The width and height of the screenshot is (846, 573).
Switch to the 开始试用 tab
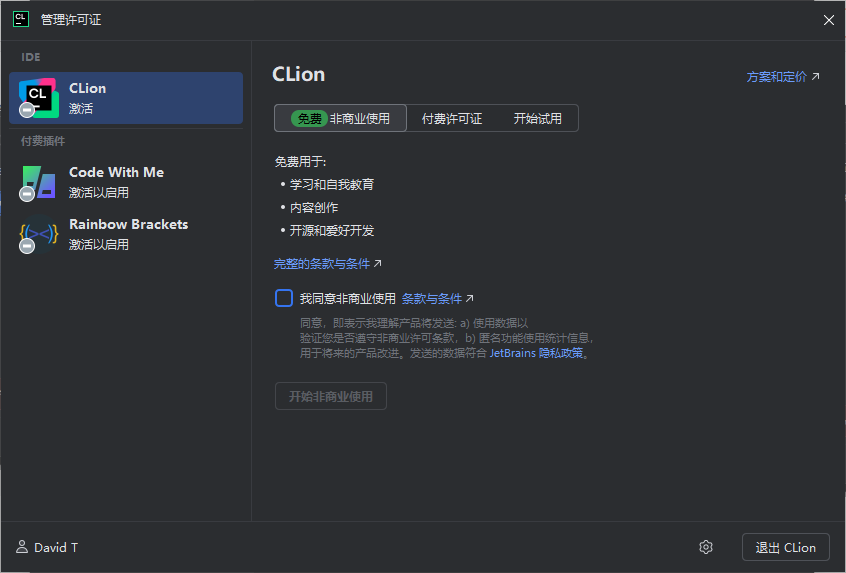[537, 118]
